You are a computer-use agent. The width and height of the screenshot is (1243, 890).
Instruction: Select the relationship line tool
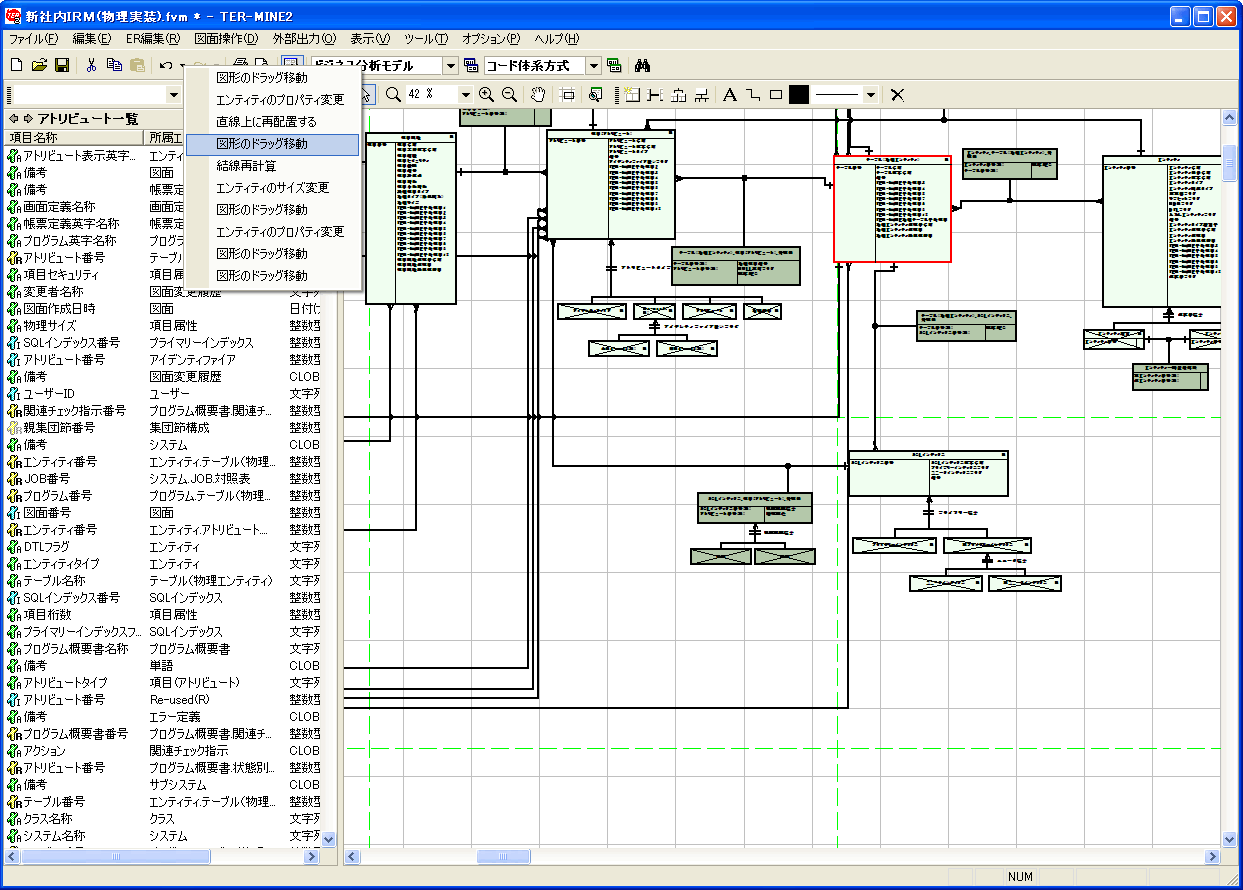pos(655,94)
